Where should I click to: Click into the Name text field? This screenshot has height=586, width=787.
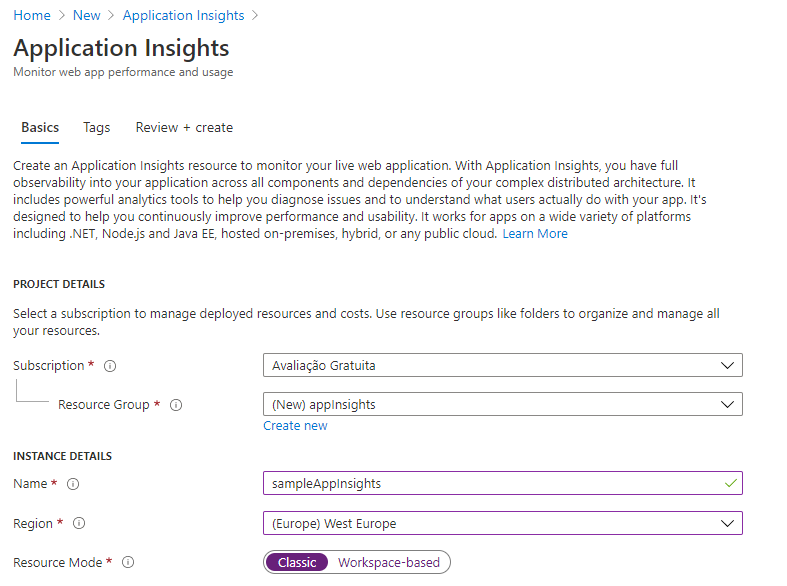click(x=490, y=483)
